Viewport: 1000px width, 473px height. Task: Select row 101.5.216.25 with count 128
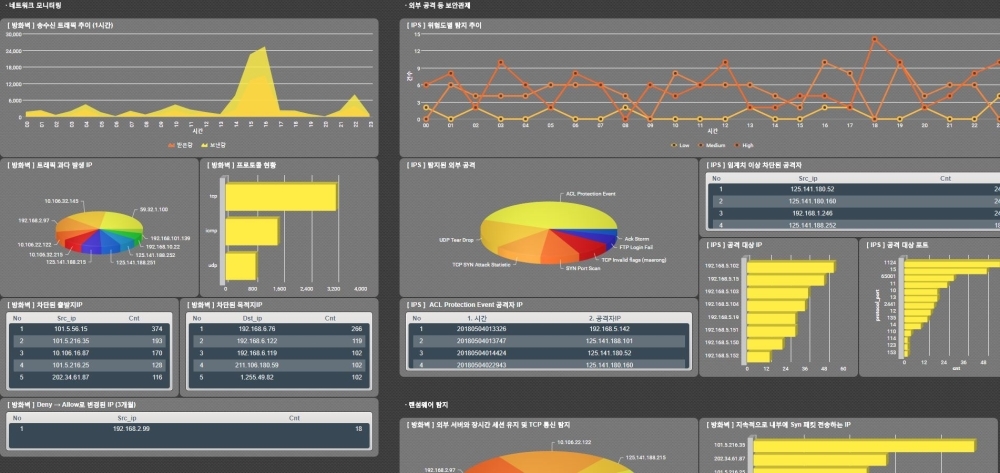tap(89, 365)
